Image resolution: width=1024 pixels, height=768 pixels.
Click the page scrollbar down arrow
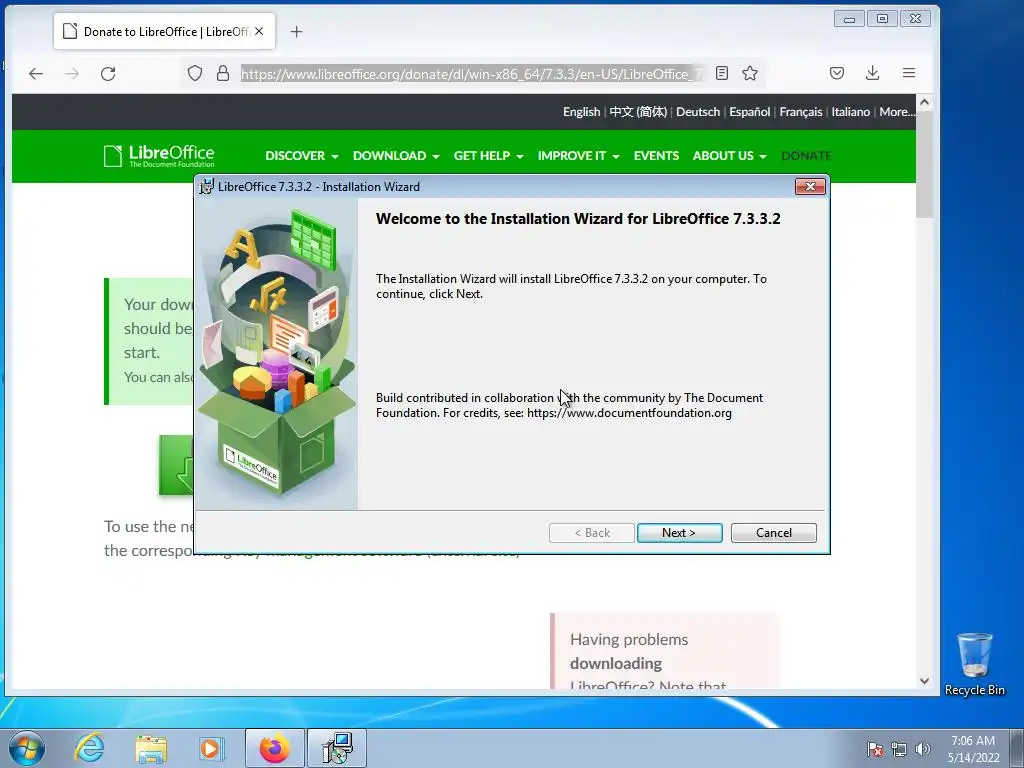coord(924,680)
